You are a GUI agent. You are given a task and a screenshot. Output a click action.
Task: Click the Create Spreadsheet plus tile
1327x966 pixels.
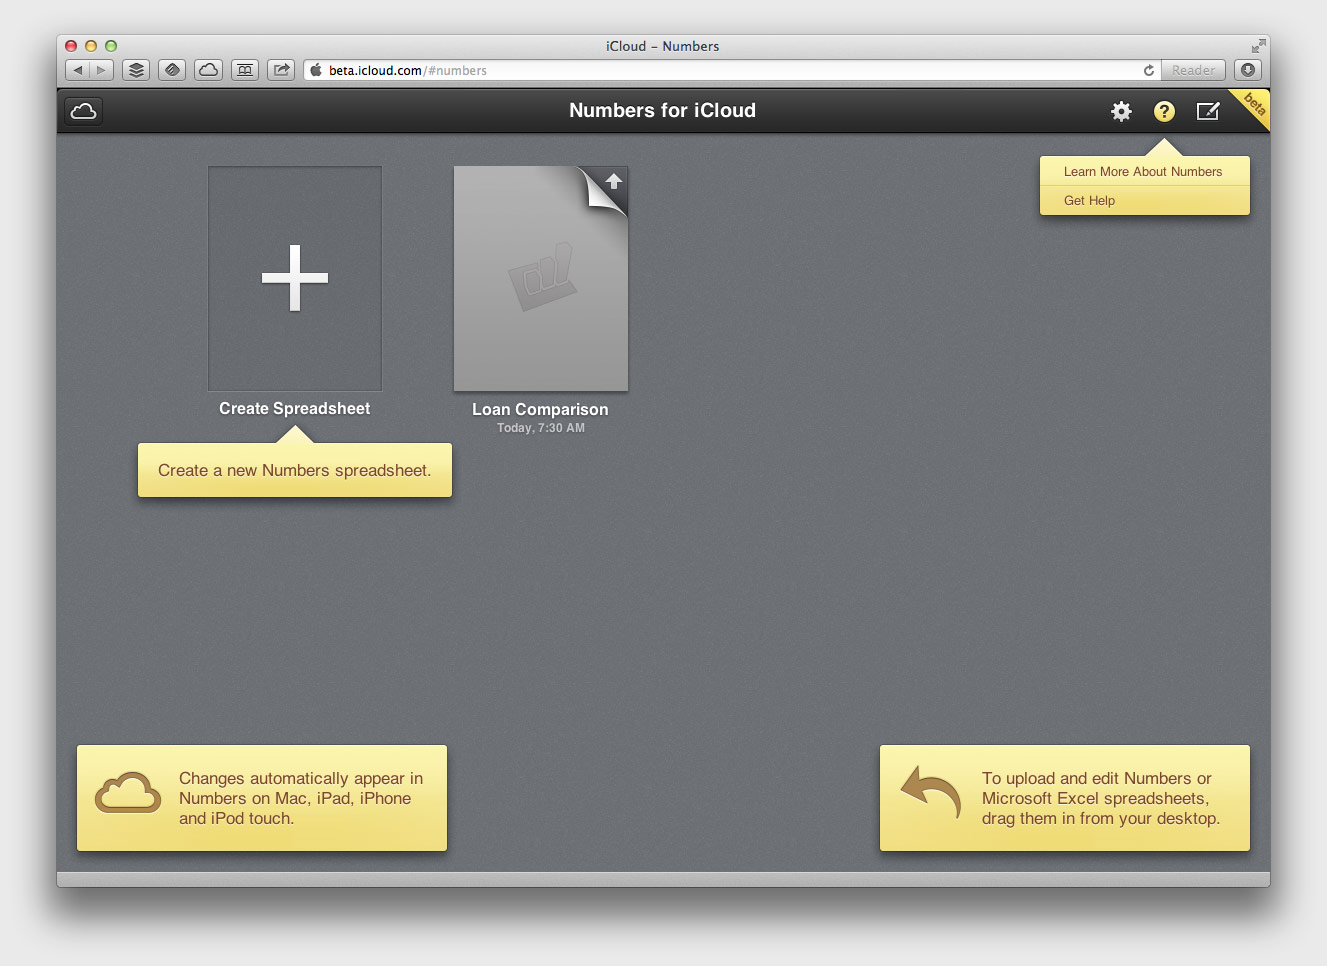[295, 278]
